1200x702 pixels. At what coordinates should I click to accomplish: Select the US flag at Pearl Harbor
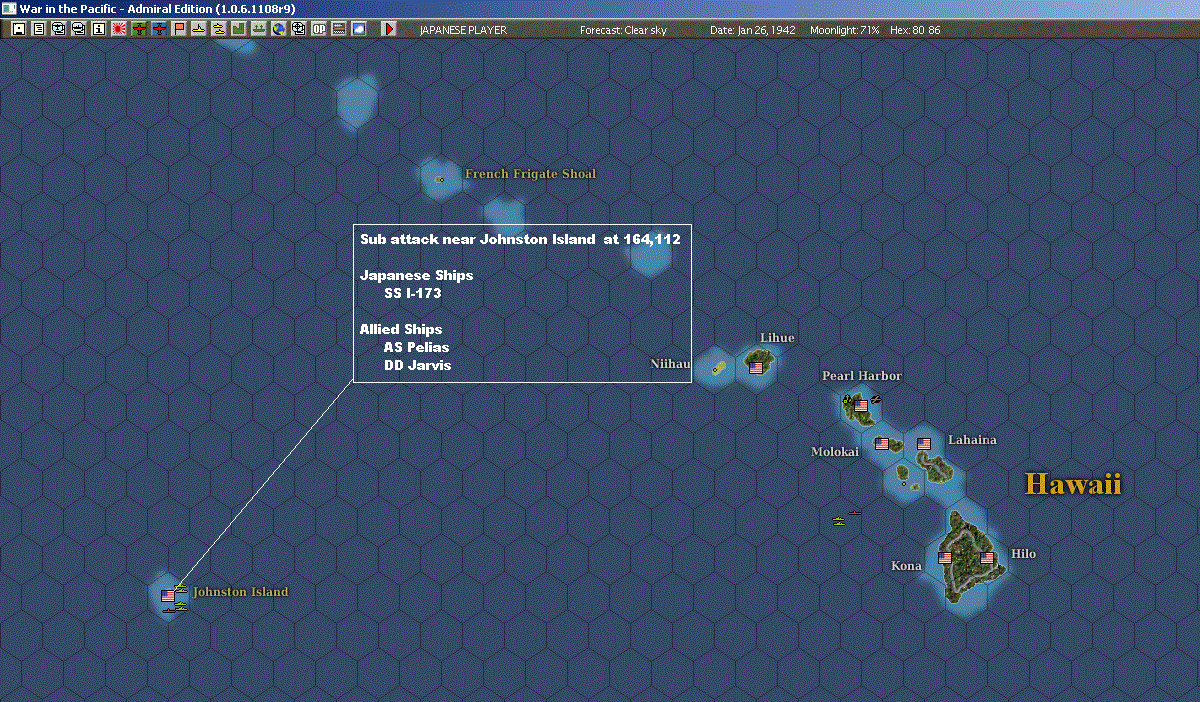[861, 406]
